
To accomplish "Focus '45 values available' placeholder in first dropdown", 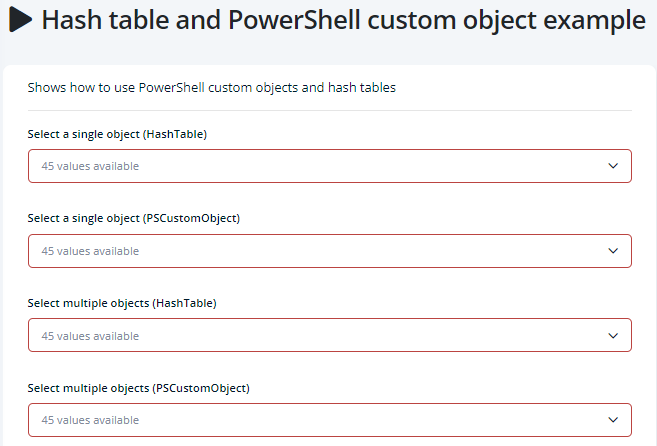I will pos(90,166).
